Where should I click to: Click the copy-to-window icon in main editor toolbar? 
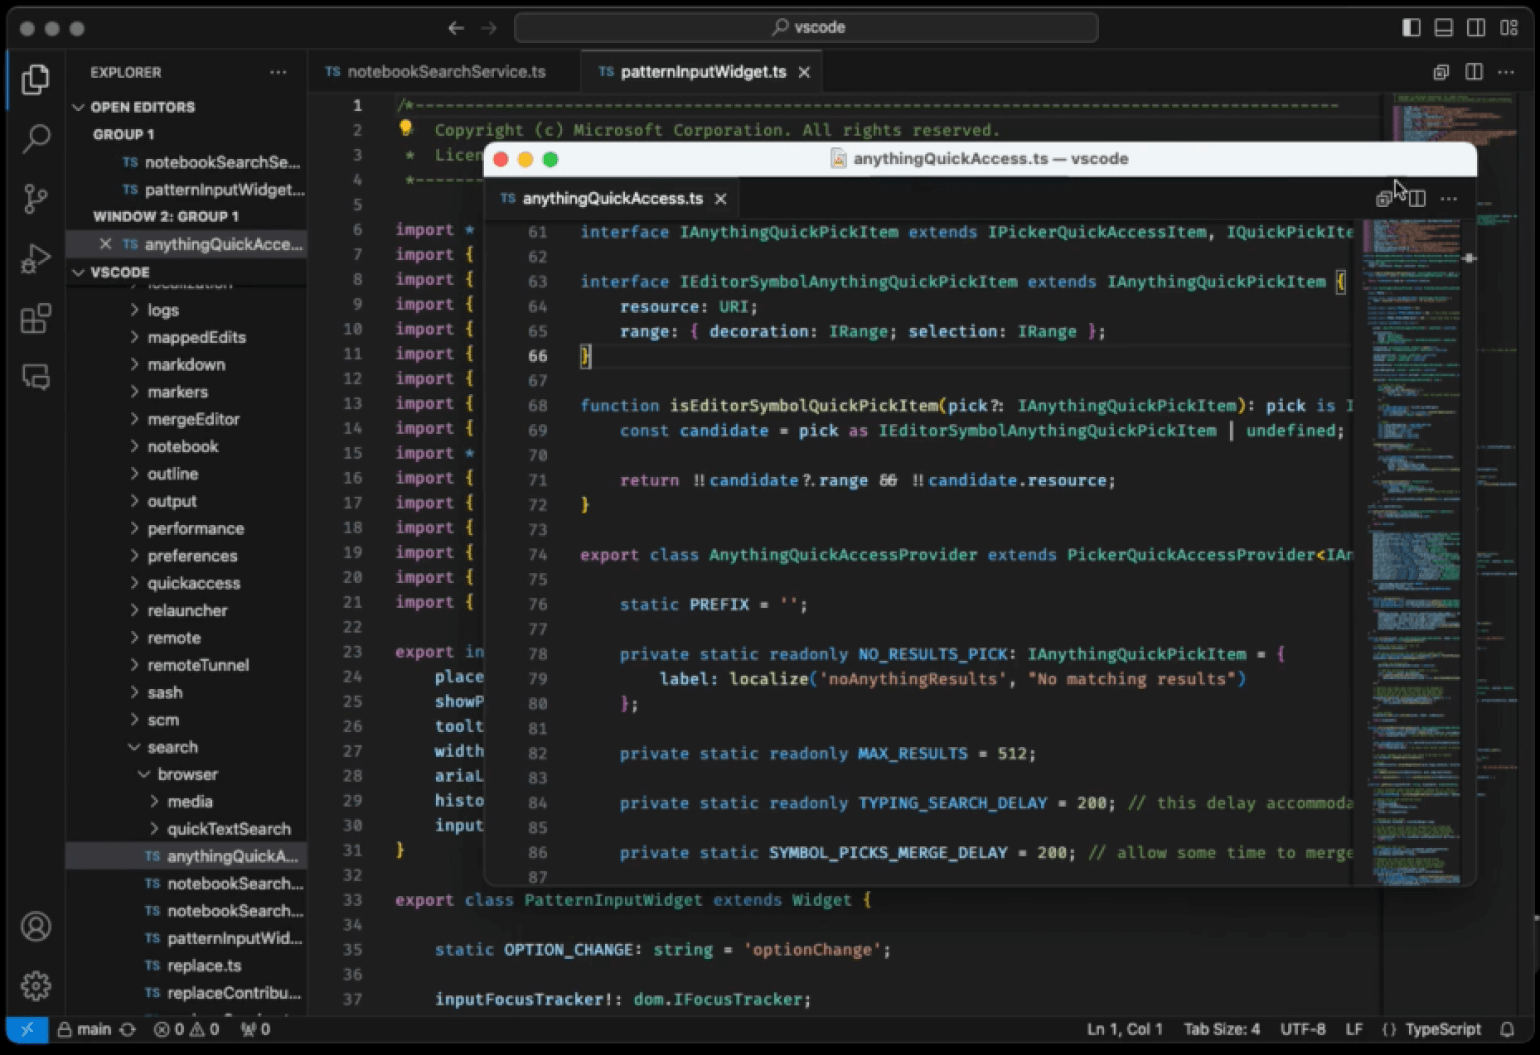(x=1441, y=72)
